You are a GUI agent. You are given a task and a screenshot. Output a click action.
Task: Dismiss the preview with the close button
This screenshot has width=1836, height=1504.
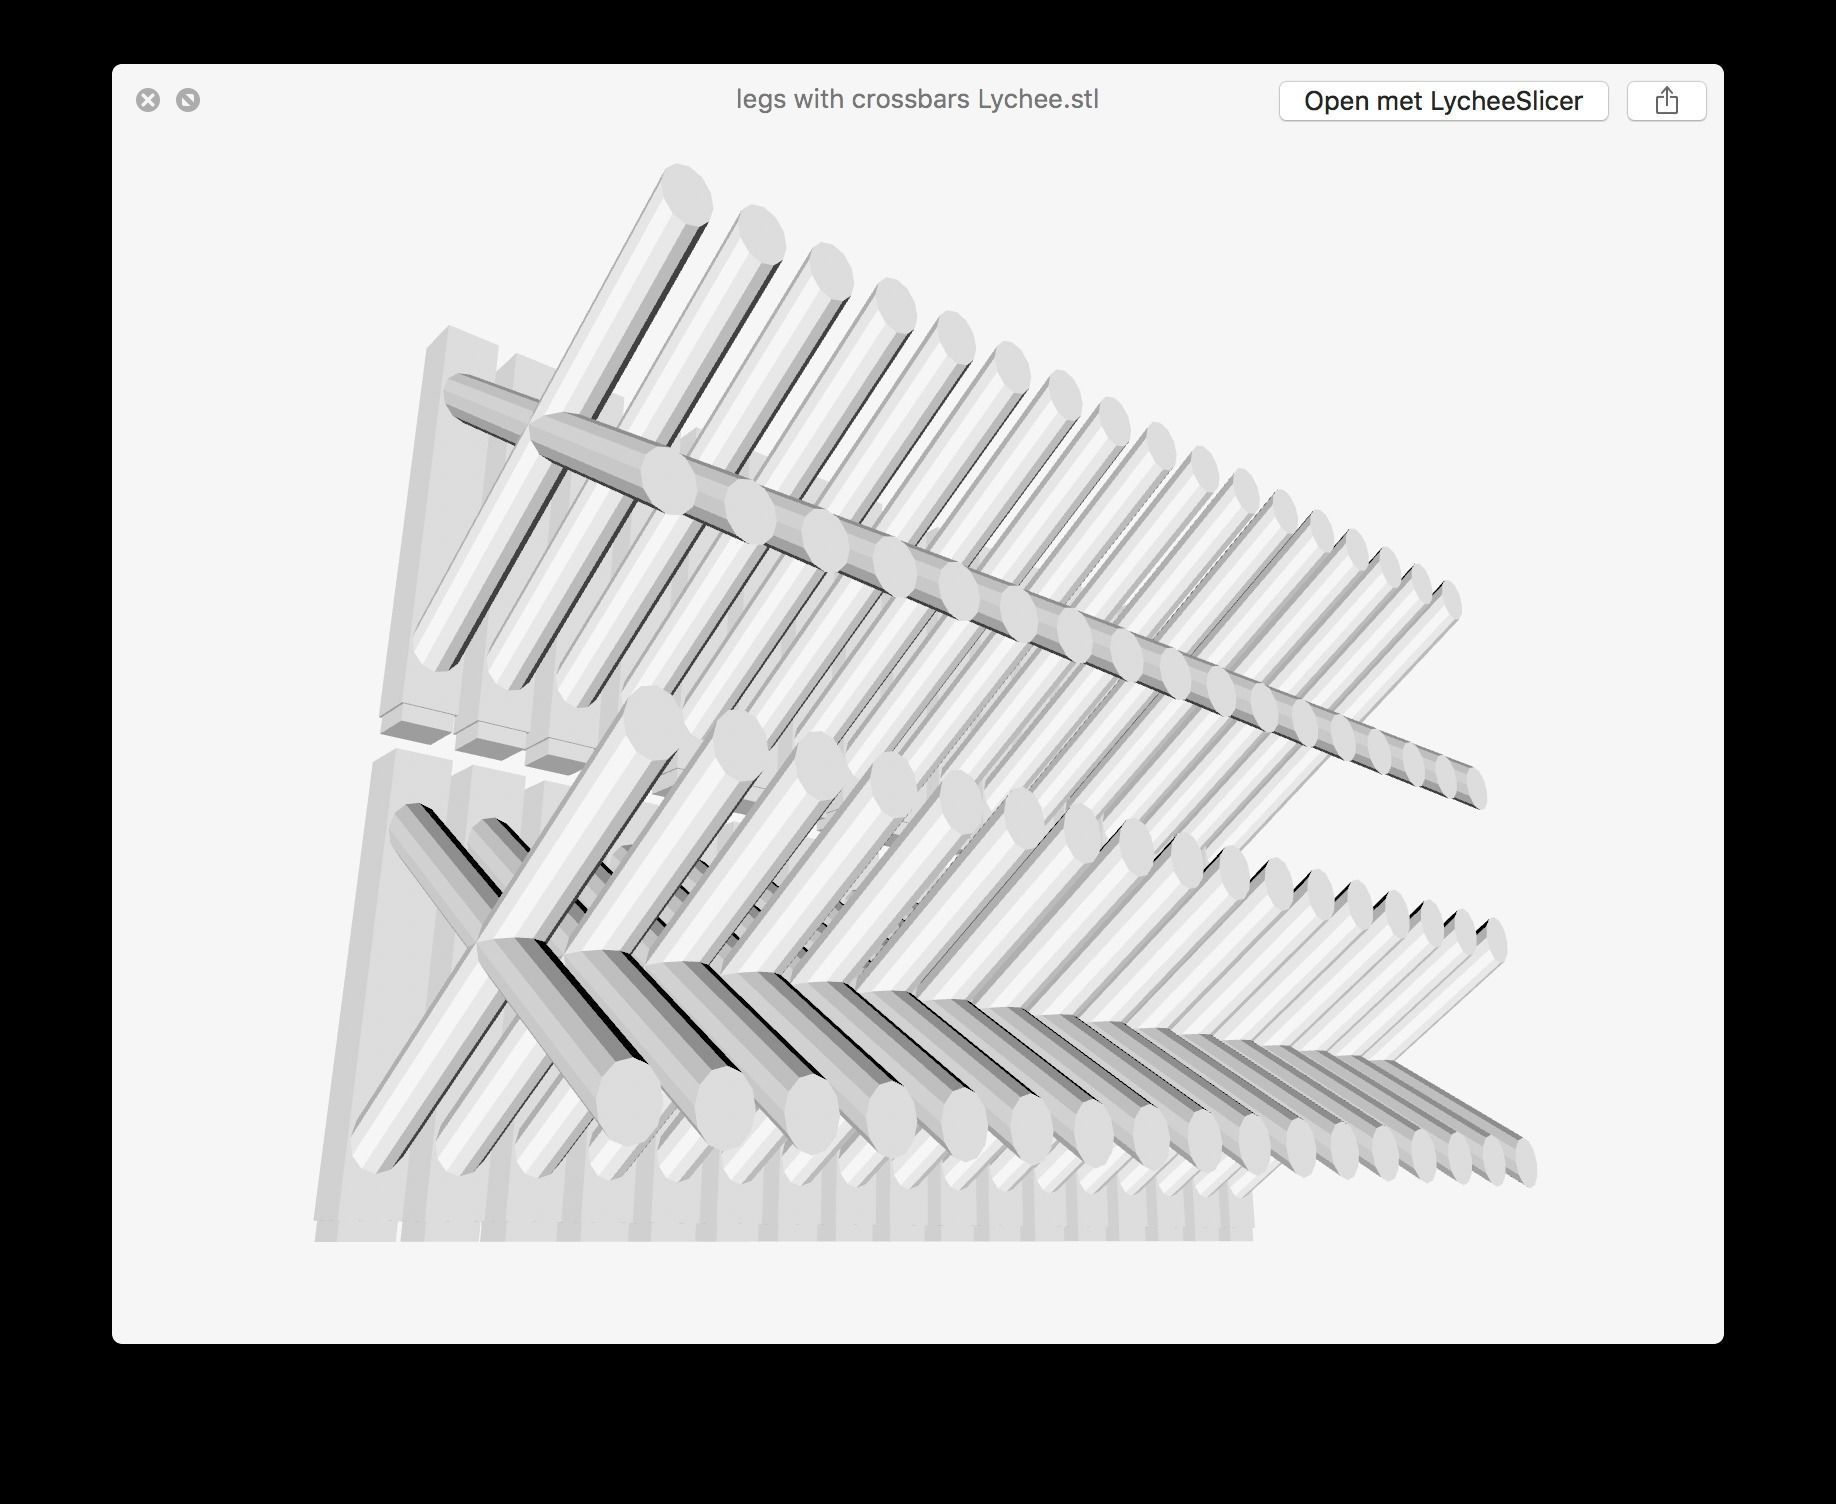pos(149,99)
